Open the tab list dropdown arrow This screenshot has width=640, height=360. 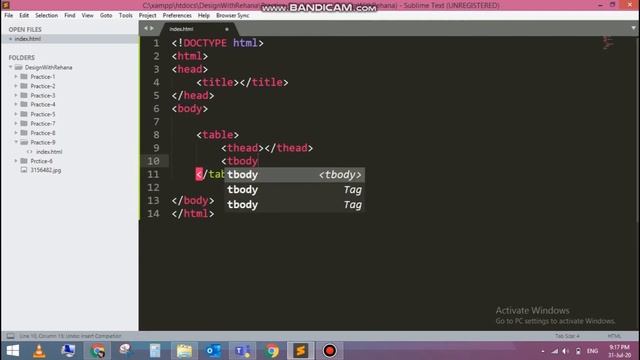tap(633, 28)
